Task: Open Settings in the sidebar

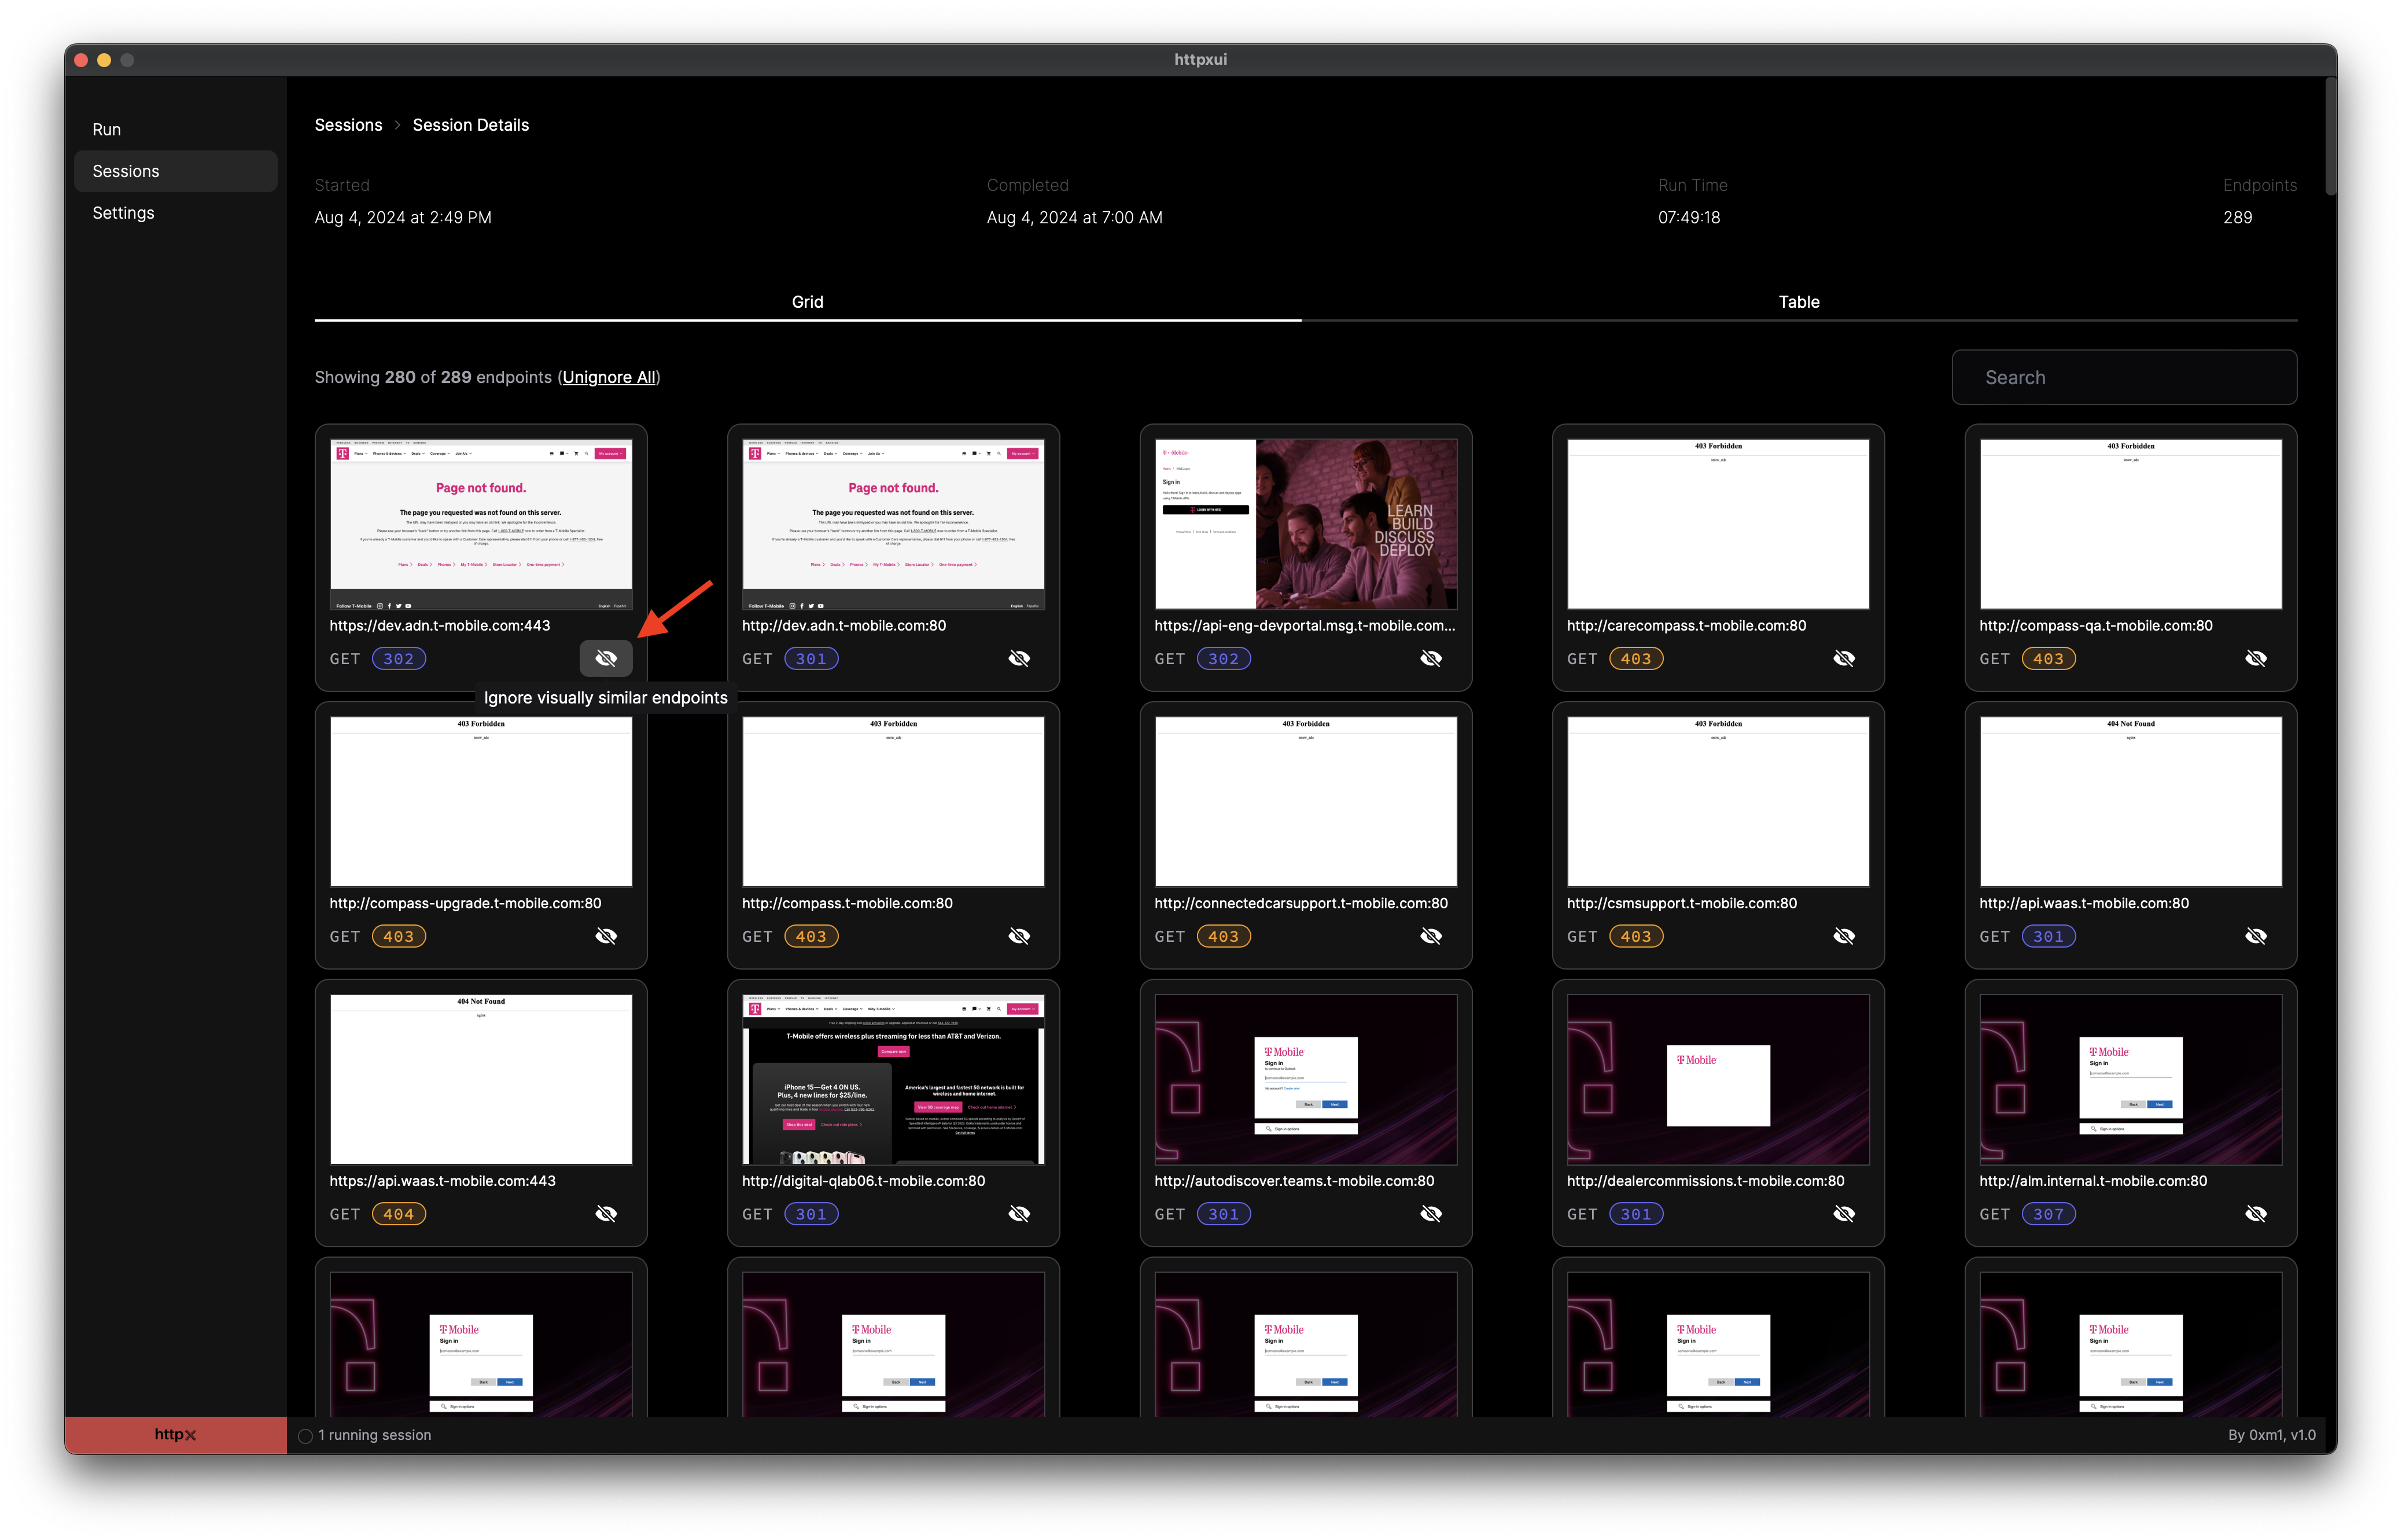Action: [175, 213]
